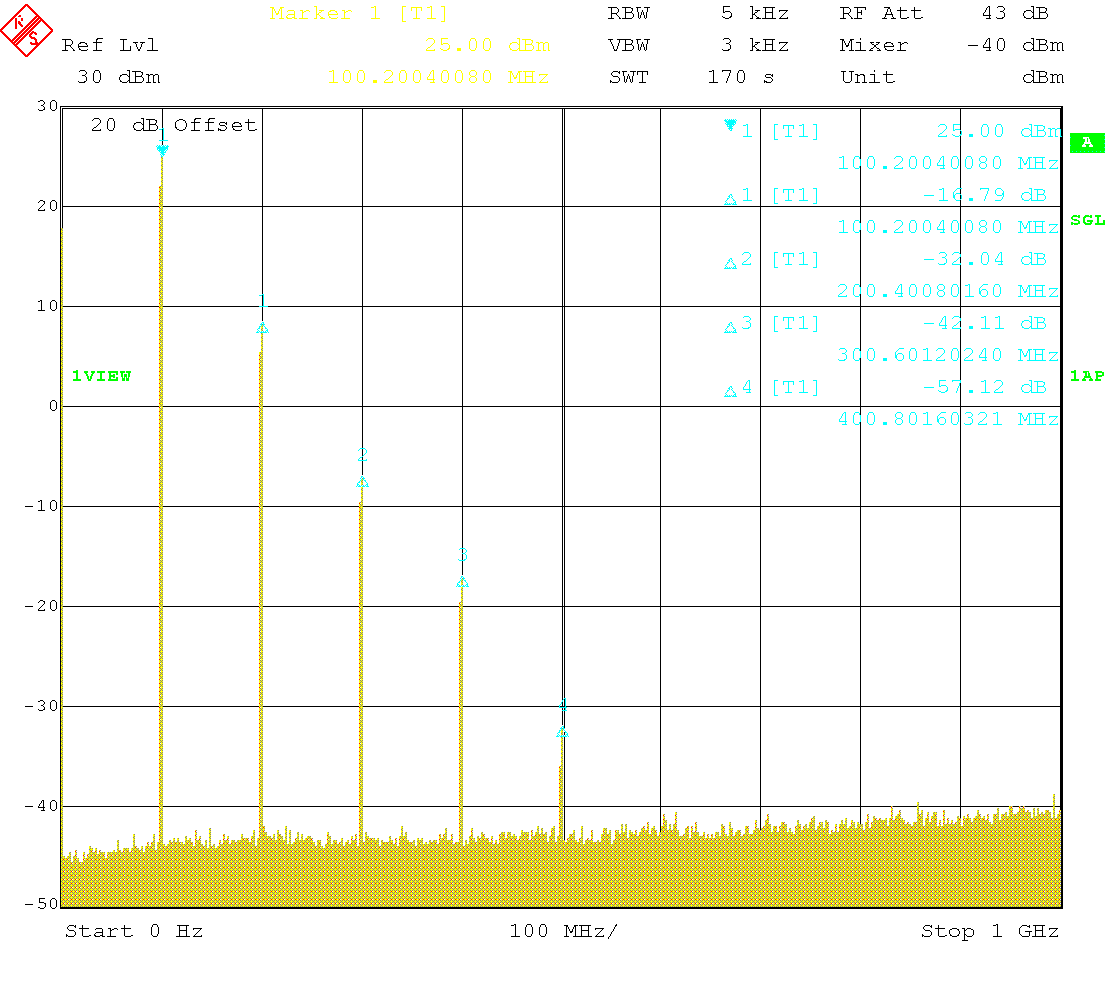Open the RBW 5 kHz setting

(698, 14)
